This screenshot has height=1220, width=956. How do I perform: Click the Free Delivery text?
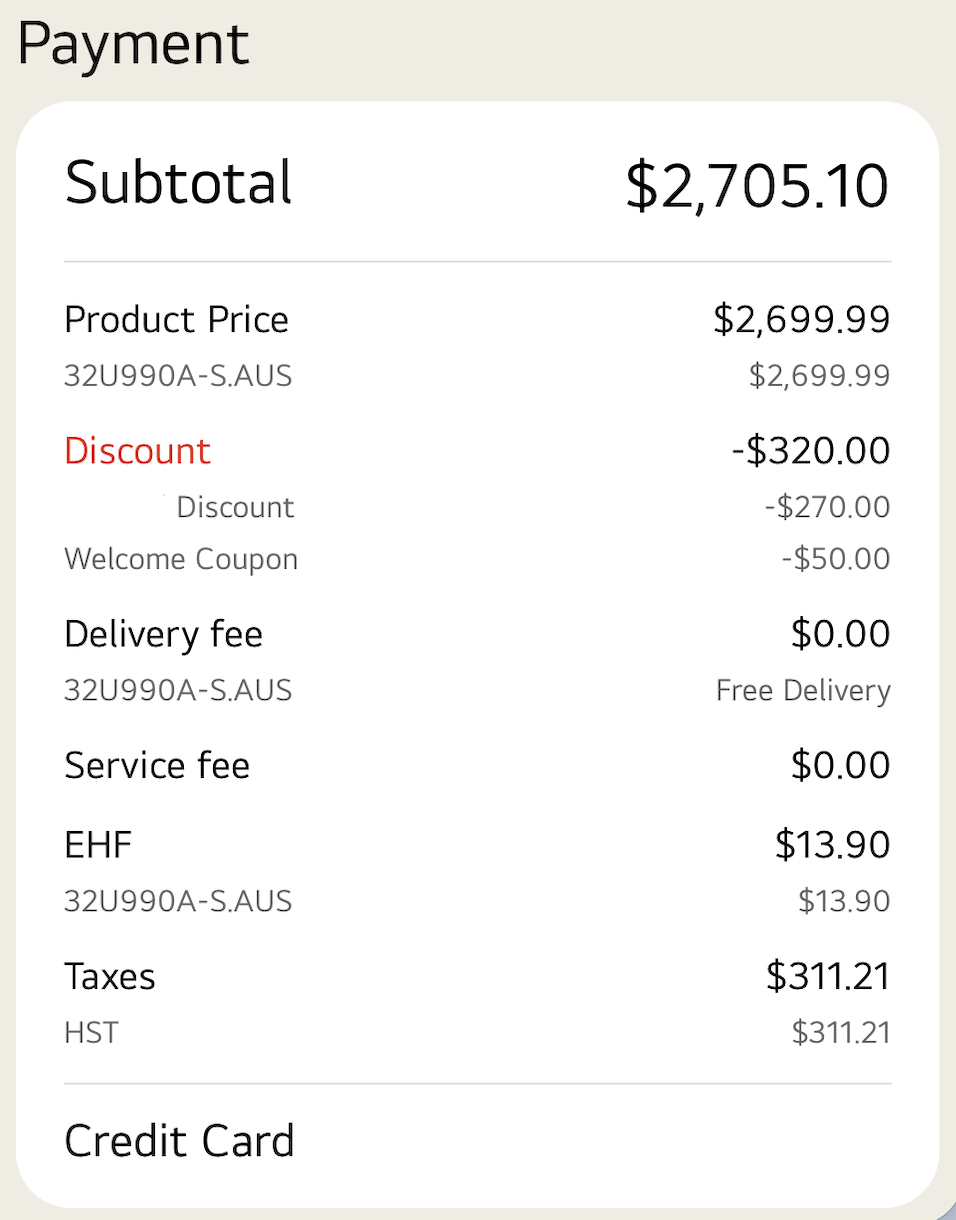[803, 690]
